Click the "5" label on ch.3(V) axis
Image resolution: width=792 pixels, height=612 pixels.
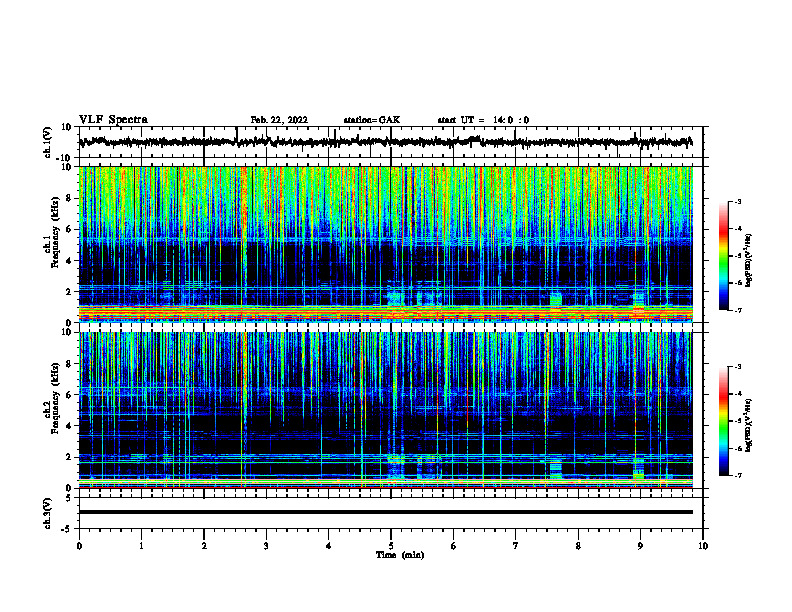click(x=69, y=498)
